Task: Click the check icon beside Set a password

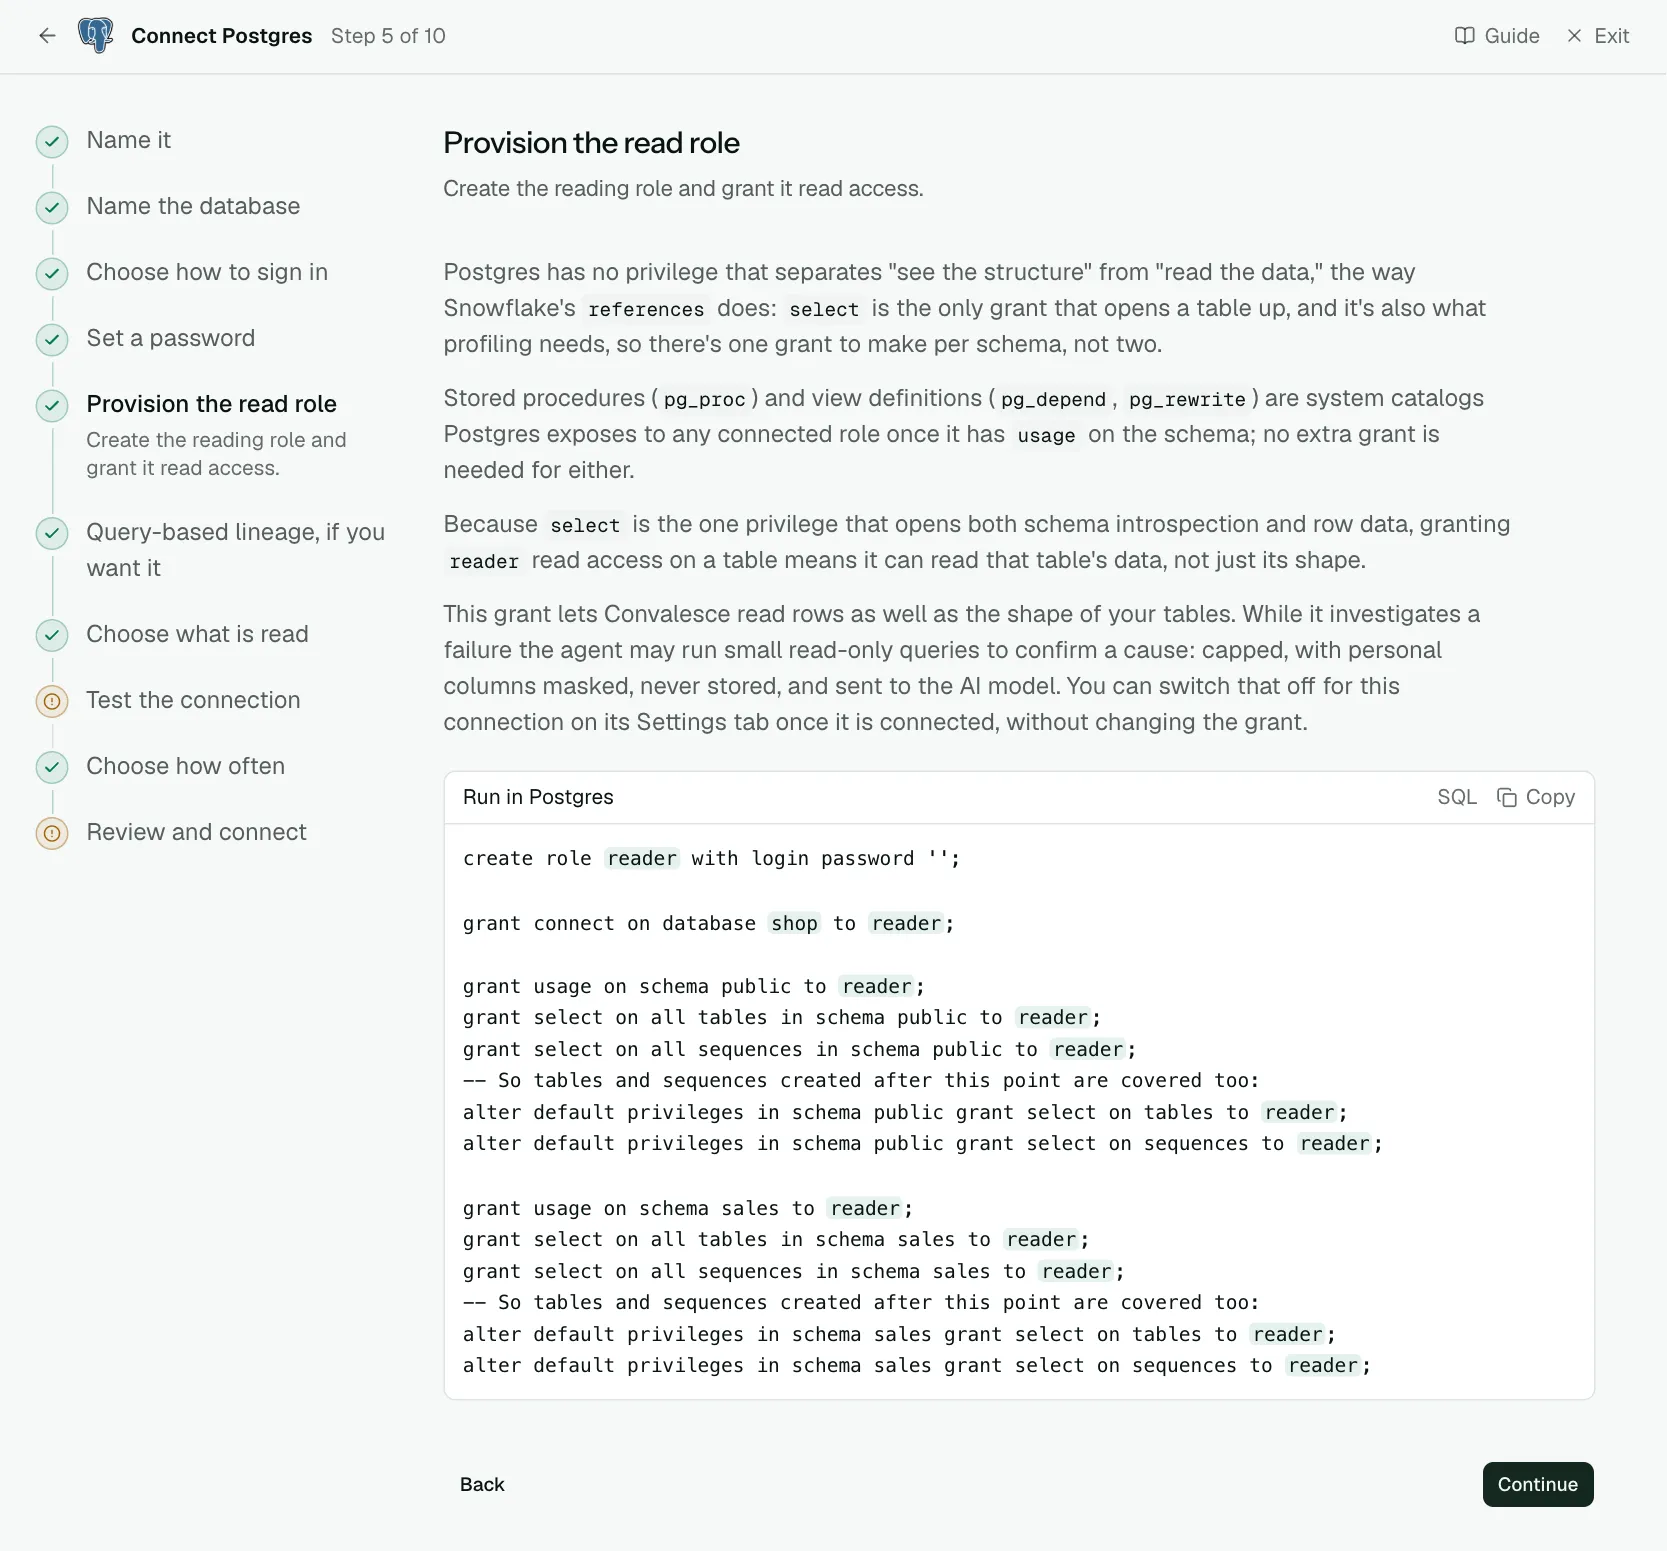Action: (52, 340)
